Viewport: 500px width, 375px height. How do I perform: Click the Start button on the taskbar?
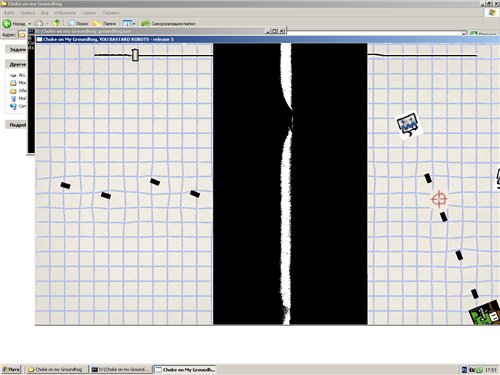(x=11, y=369)
